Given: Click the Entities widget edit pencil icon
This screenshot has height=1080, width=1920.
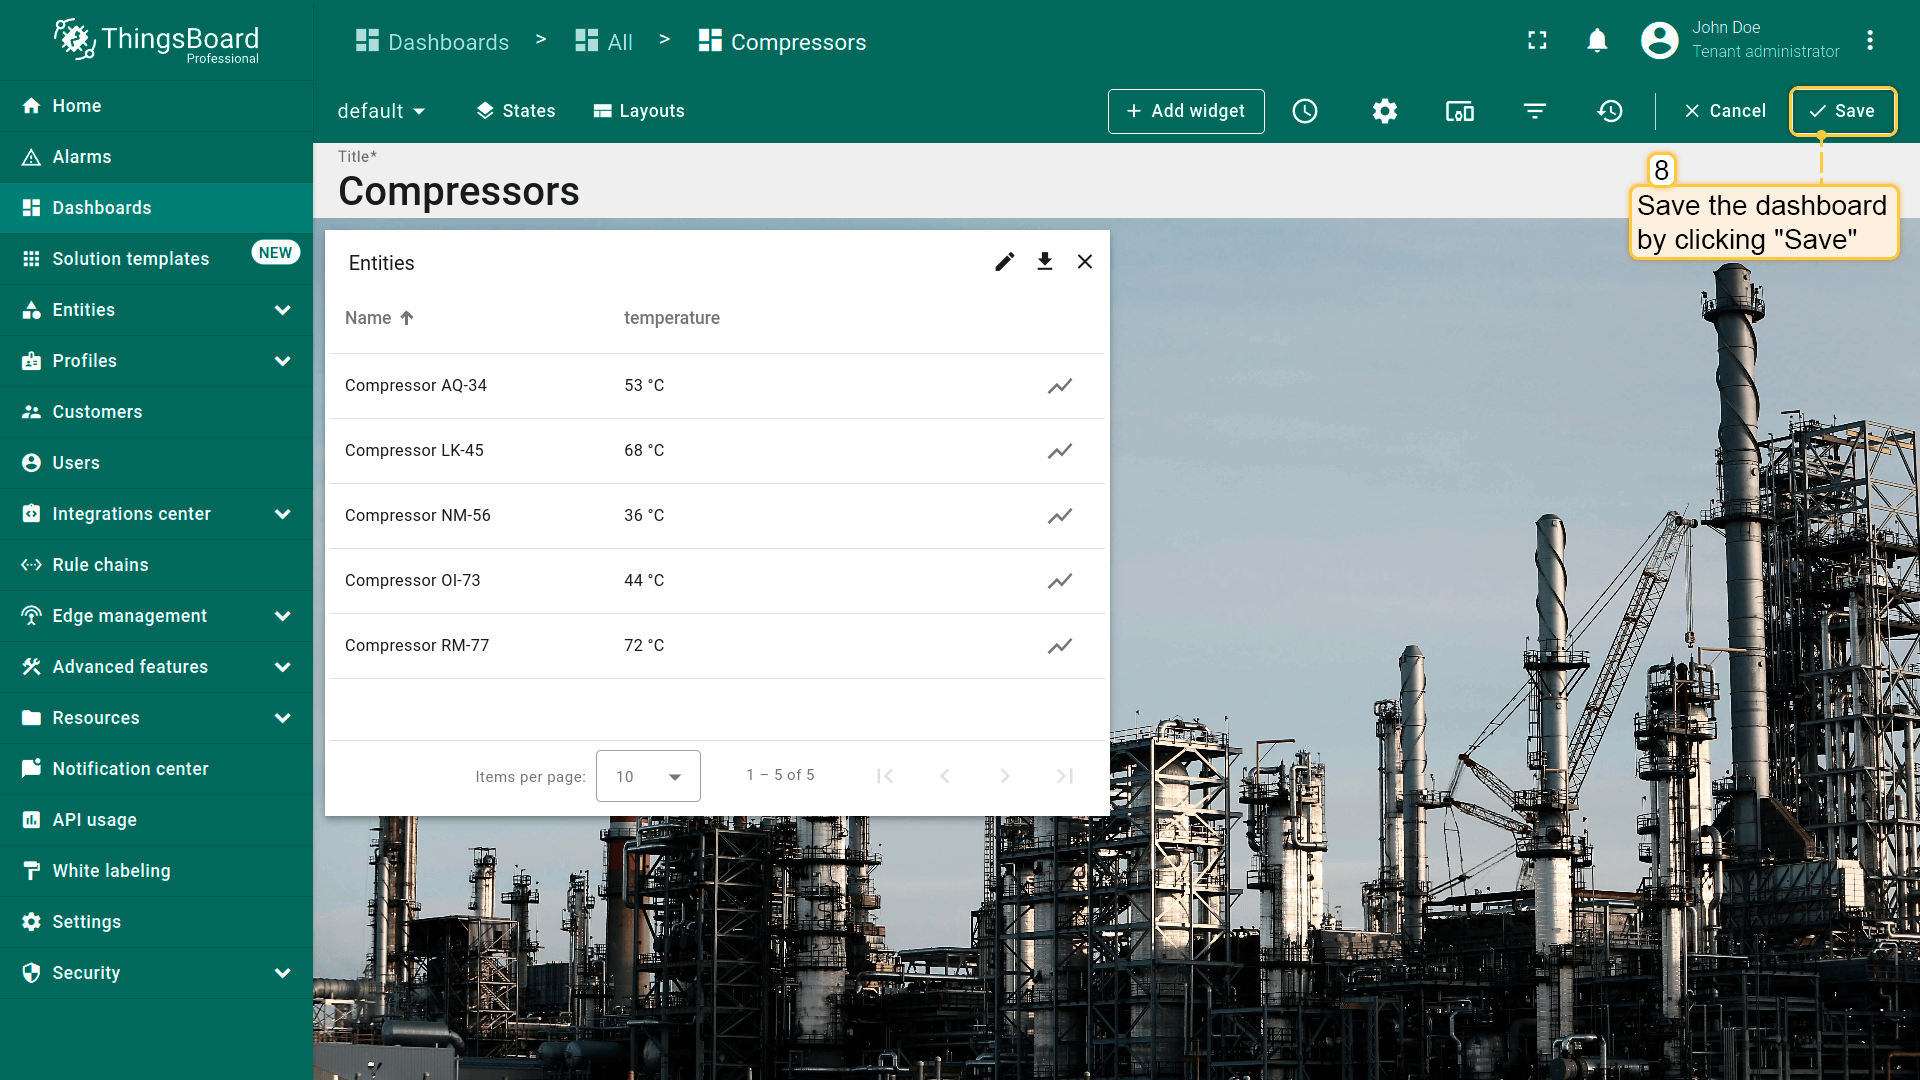Looking at the screenshot, I should 1004,262.
